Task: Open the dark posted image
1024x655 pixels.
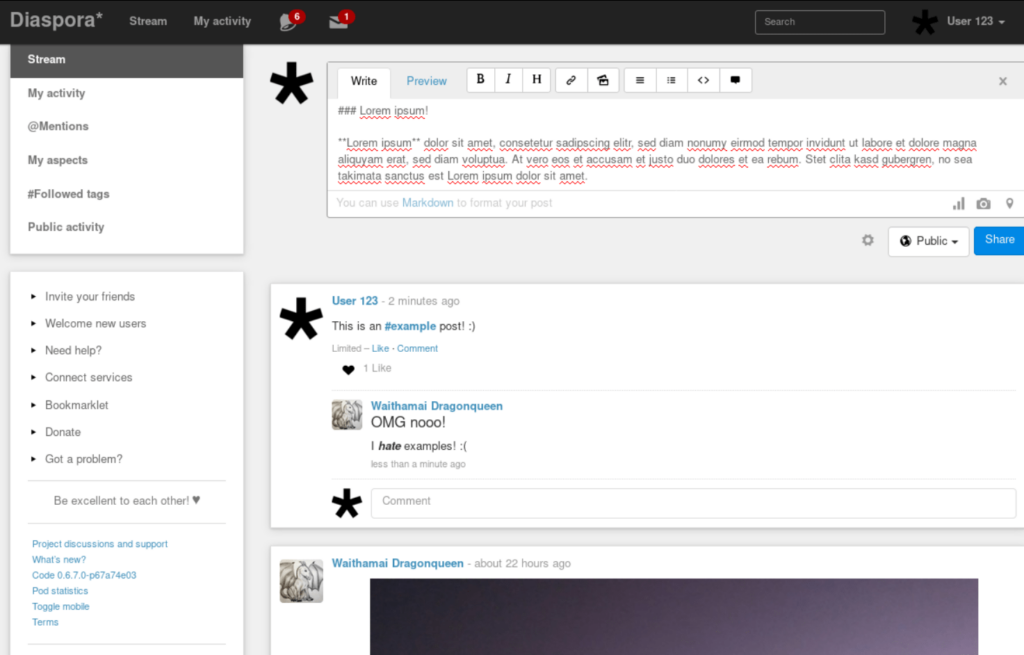Action: (674, 616)
